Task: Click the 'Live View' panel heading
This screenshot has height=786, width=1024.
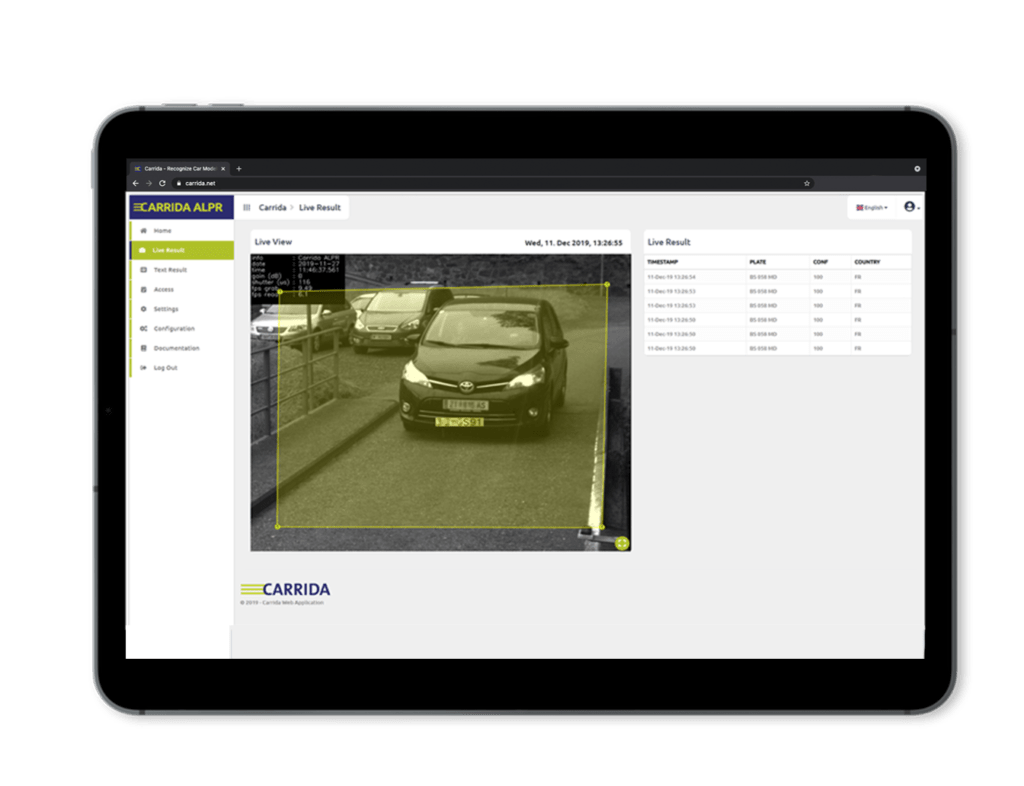Action: click(x=273, y=242)
